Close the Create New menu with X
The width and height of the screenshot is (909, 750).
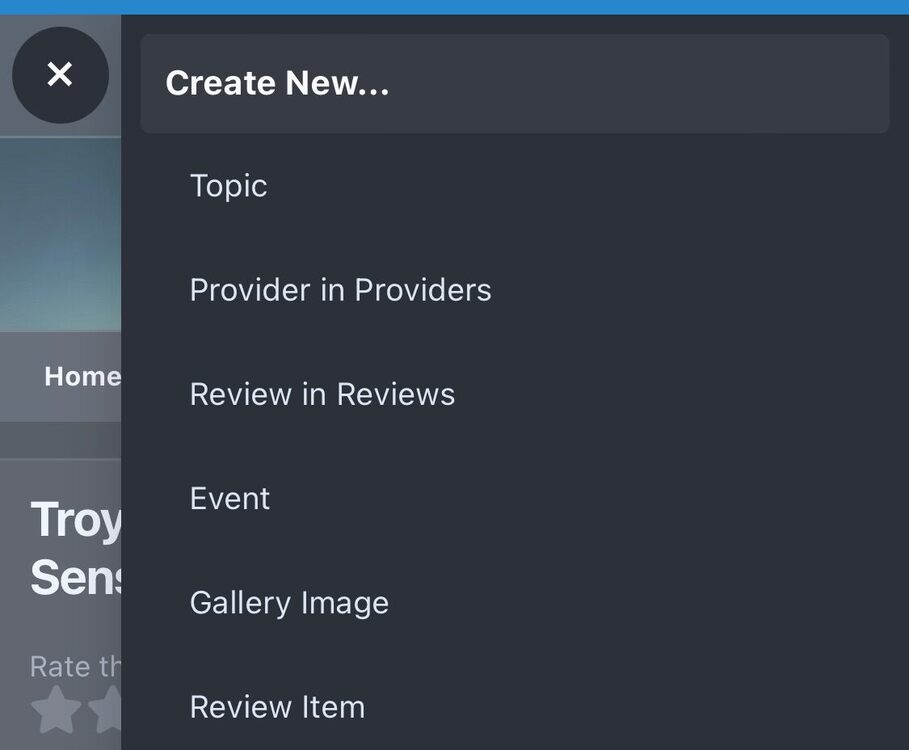tap(60, 75)
